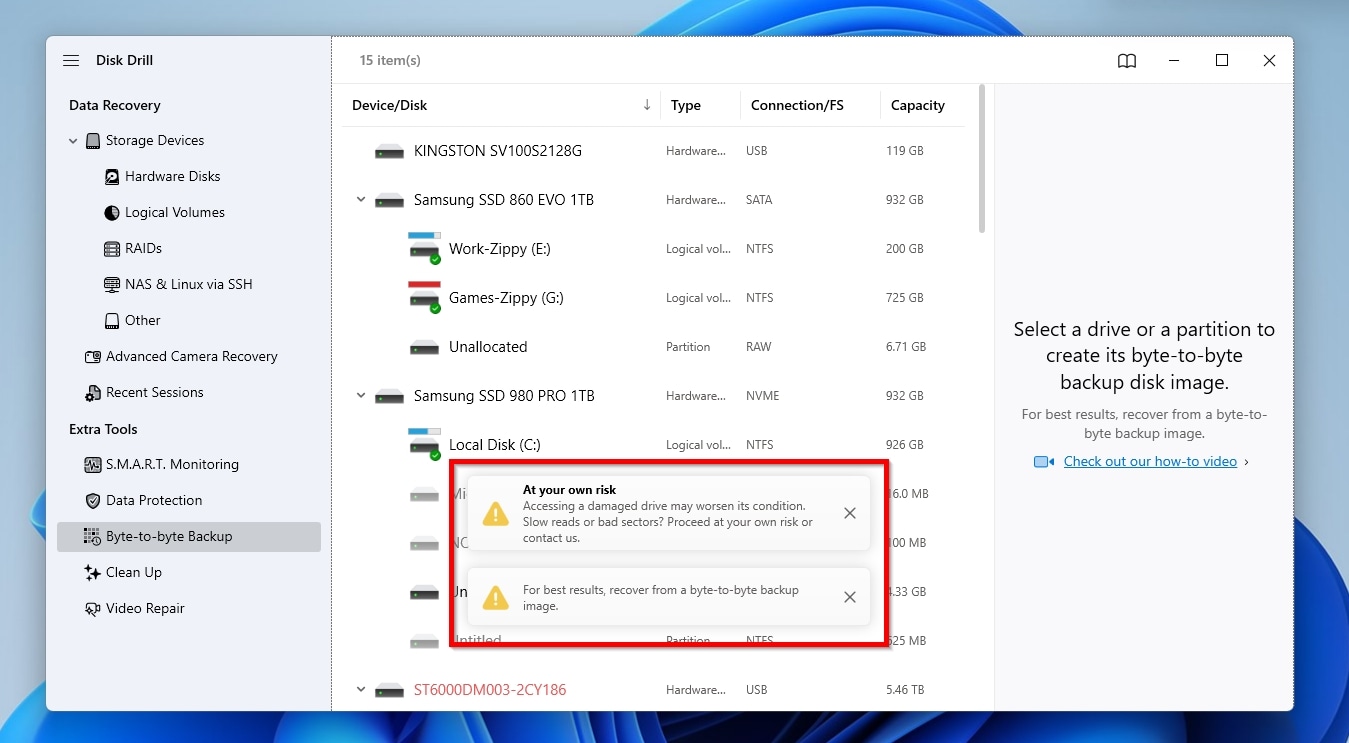Open the 'Check out our how-to video' link
Image resolution: width=1349 pixels, height=743 pixels.
tap(1150, 462)
